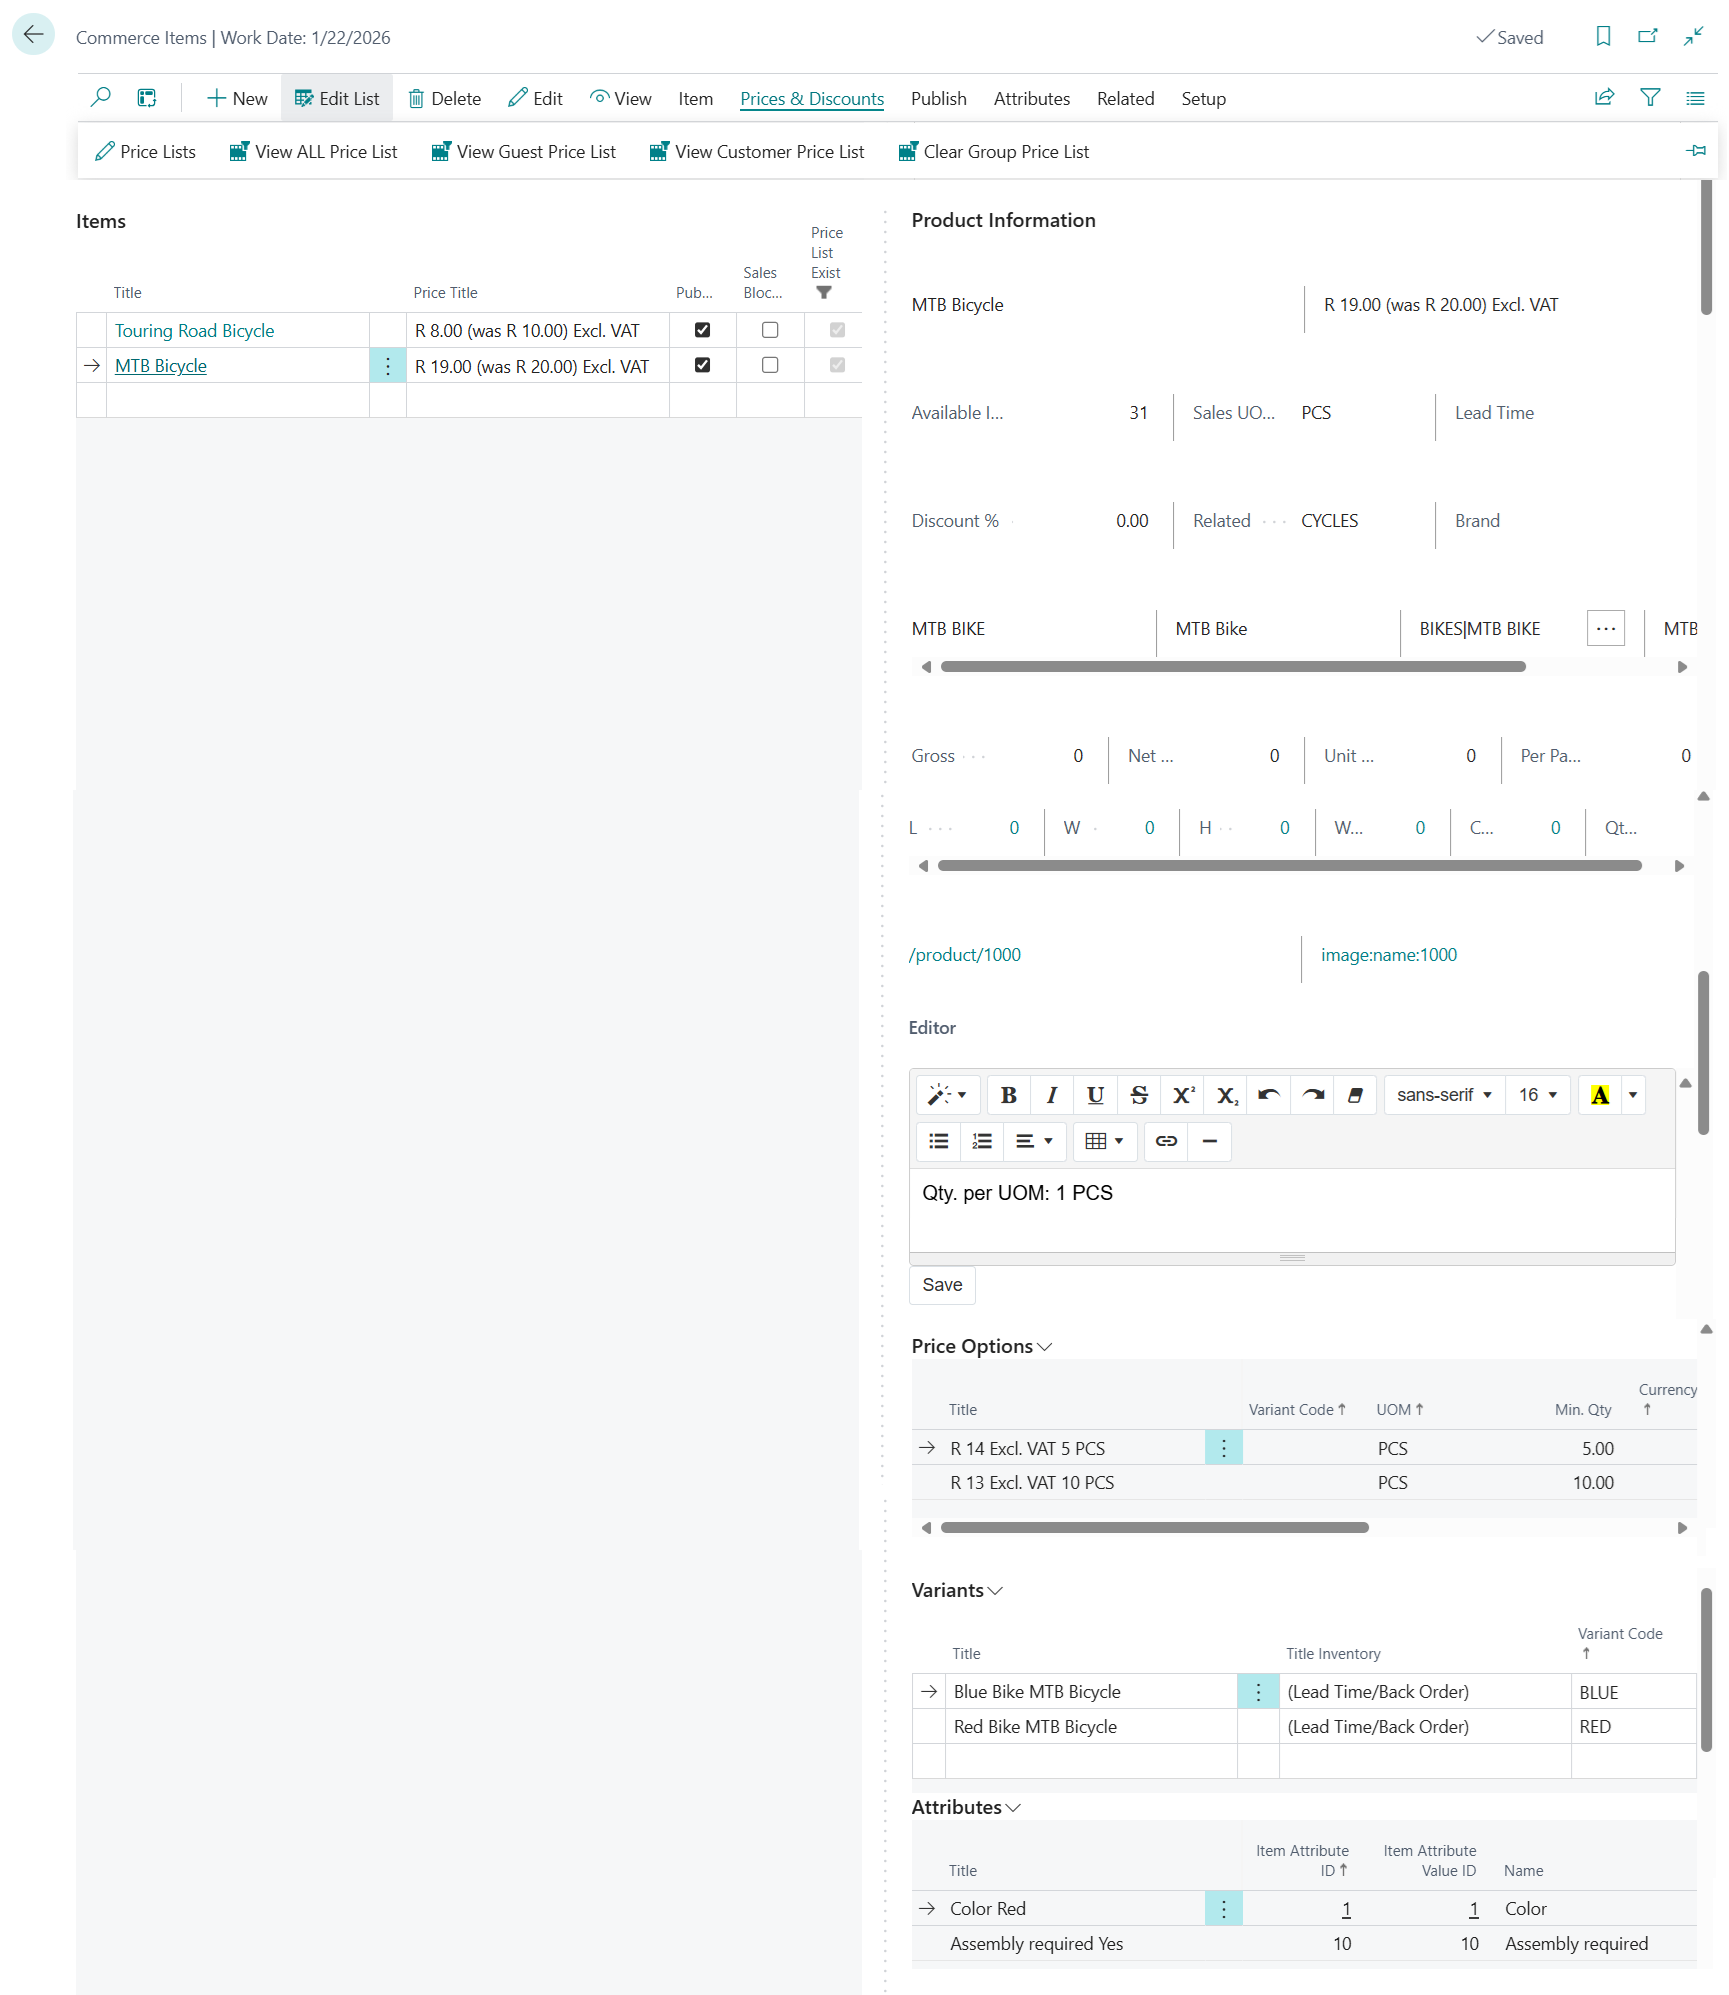
Task: Open the filter pane
Action: coord(1649,97)
